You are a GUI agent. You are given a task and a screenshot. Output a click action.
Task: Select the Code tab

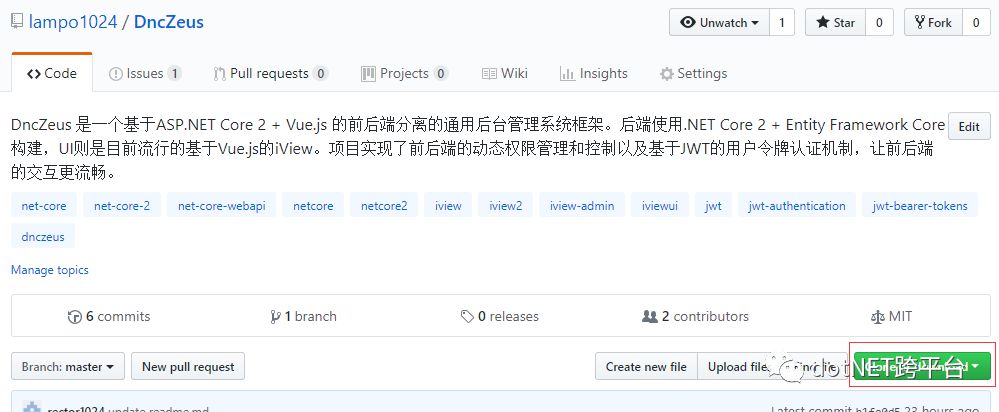point(52,73)
